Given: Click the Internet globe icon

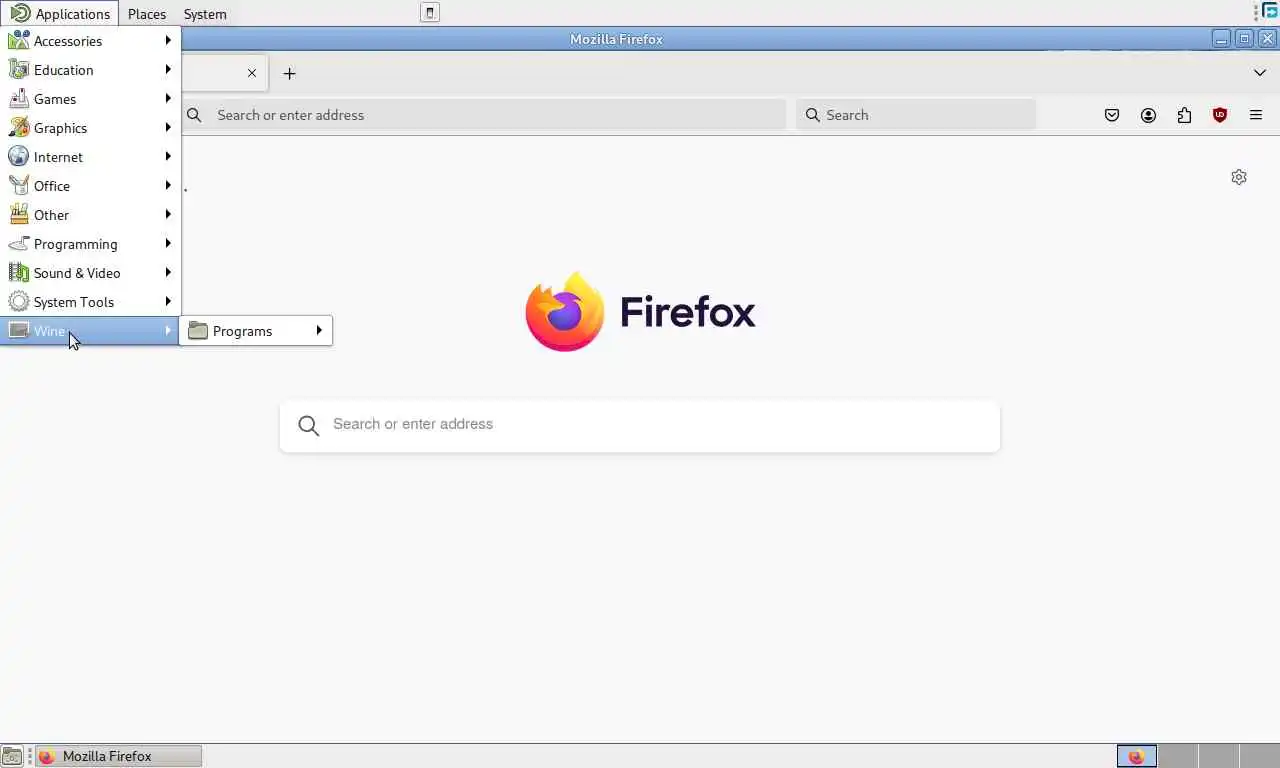Looking at the screenshot, I should [19, 157].
